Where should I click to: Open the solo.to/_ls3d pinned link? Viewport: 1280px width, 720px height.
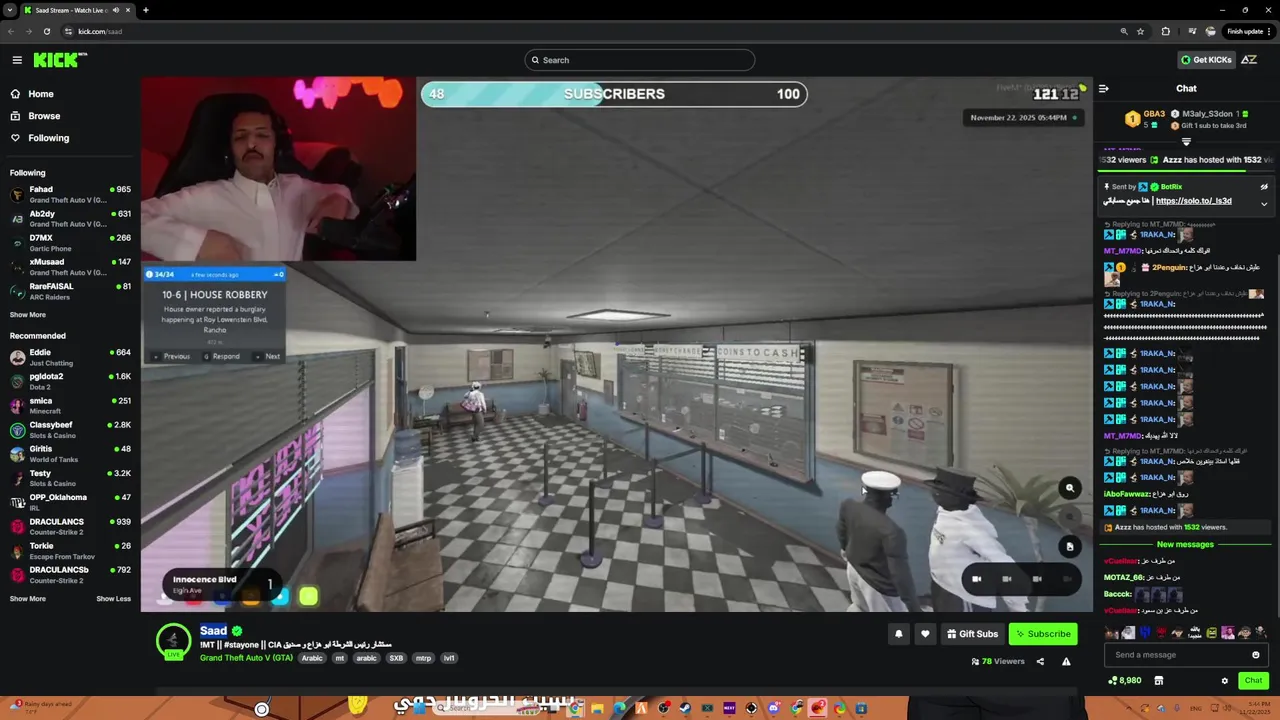(x=1194, y=201)
